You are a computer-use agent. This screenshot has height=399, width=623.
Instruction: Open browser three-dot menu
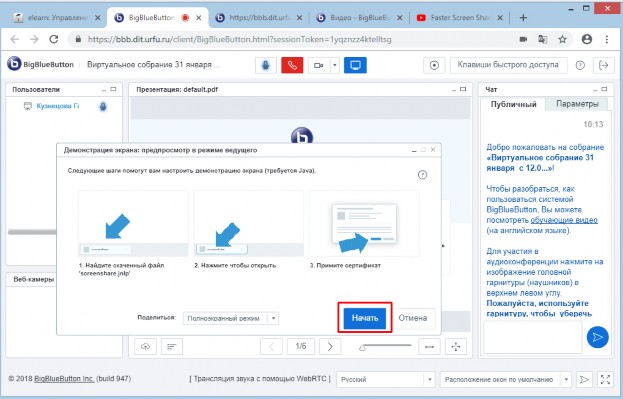[606, 39]
